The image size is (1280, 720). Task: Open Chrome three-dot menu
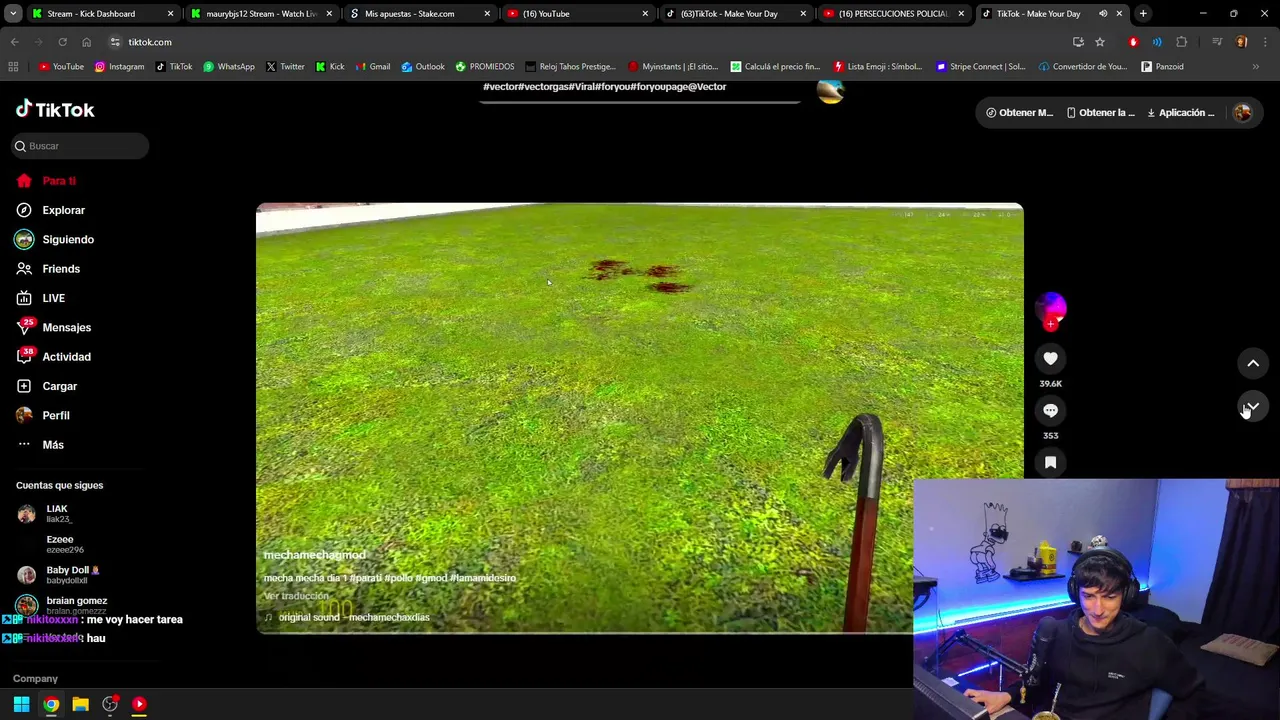click(x=1265, y=42)
